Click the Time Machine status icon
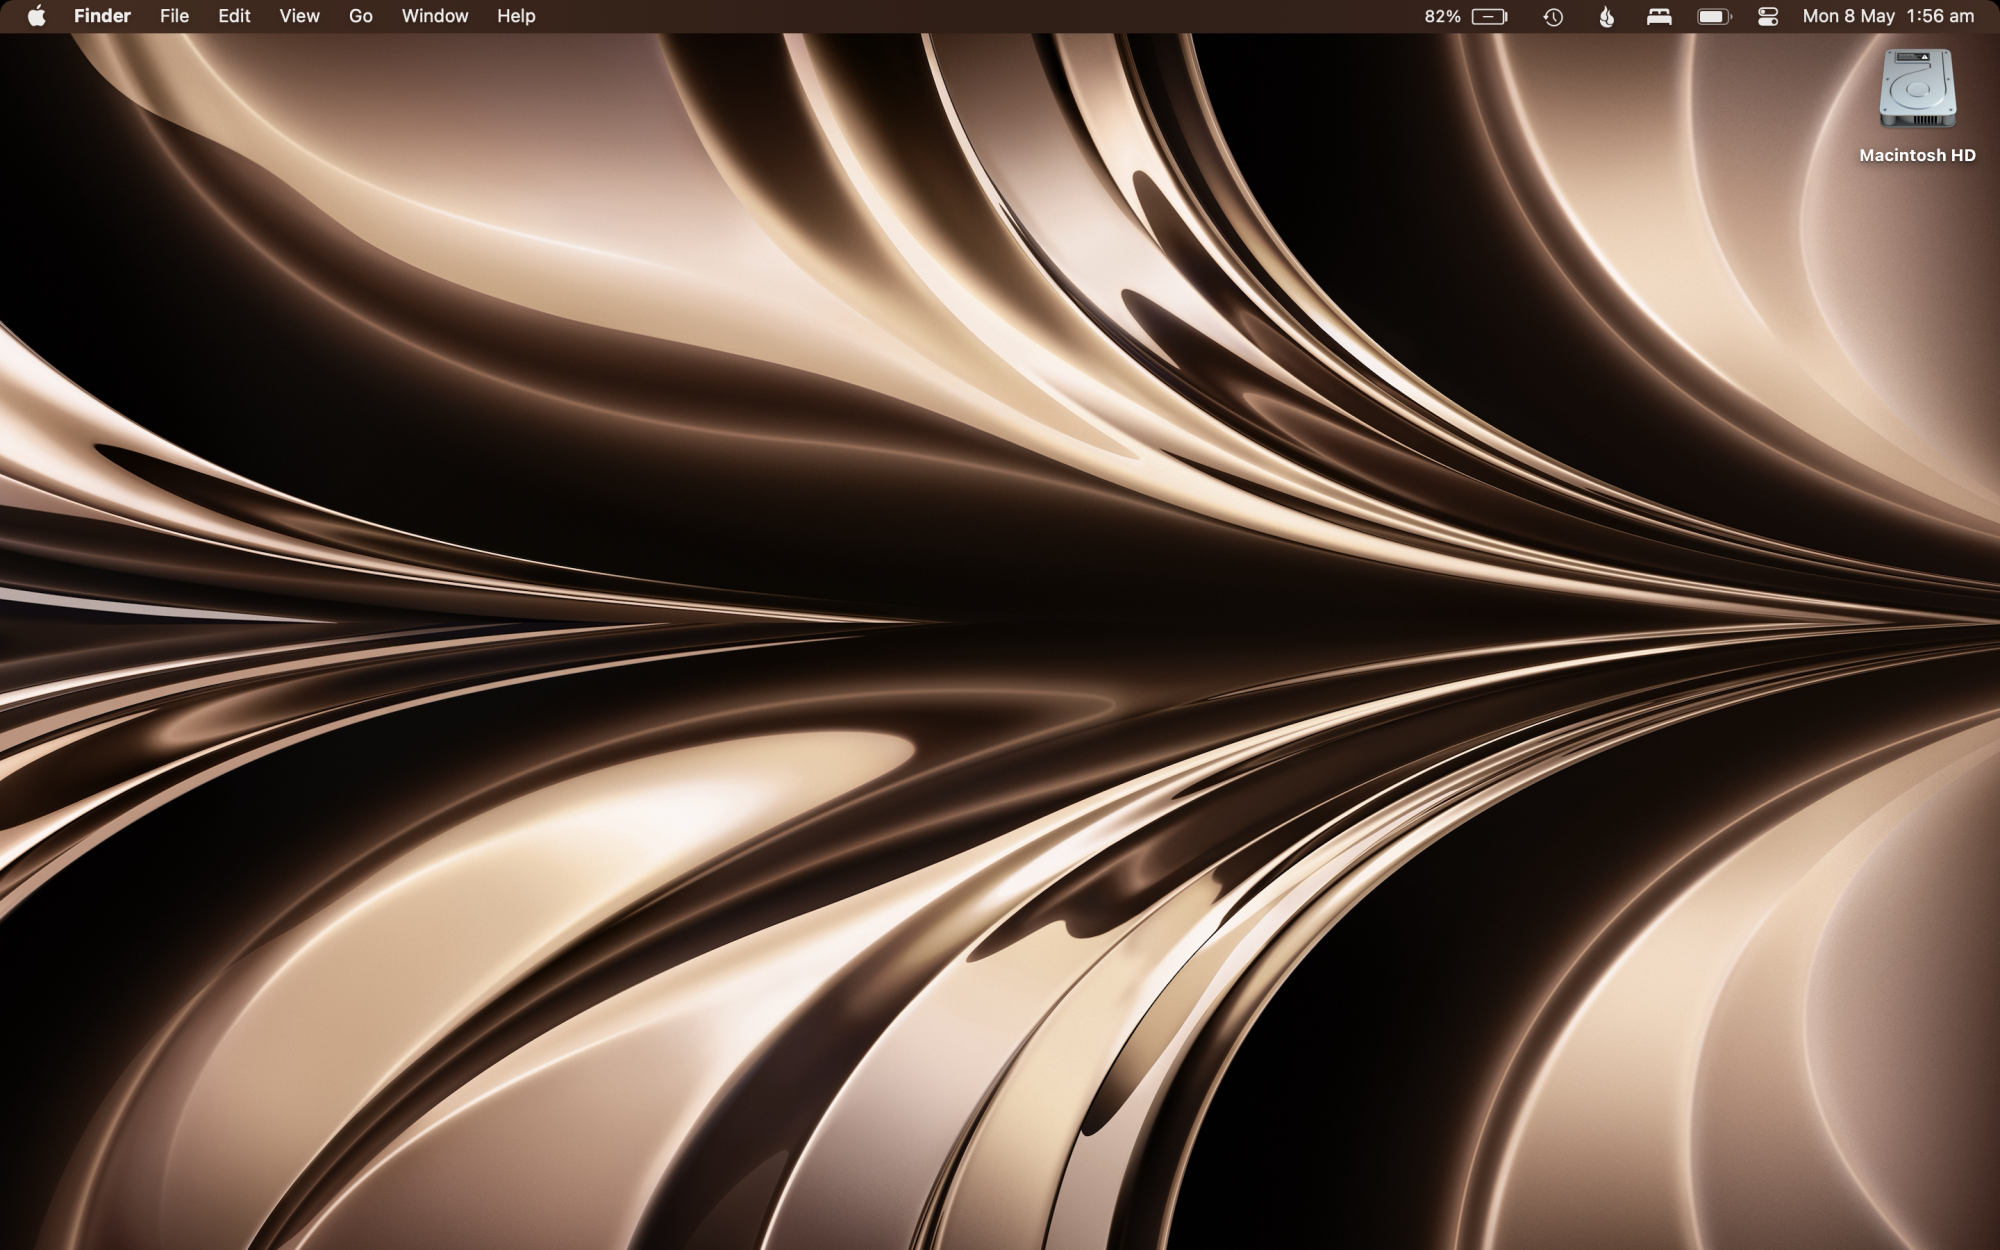 (1553, 17)
